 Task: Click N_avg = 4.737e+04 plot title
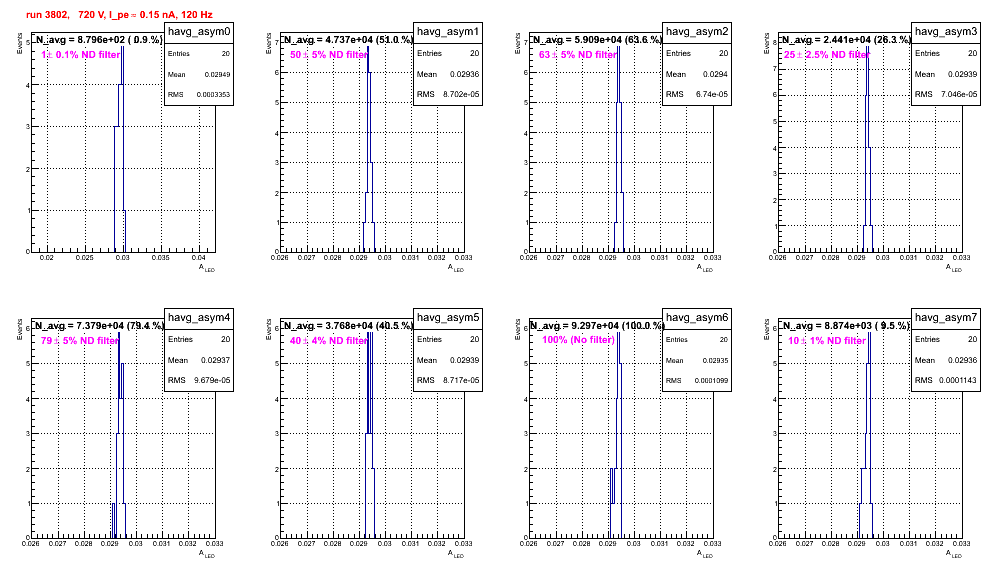click(348, 39)
